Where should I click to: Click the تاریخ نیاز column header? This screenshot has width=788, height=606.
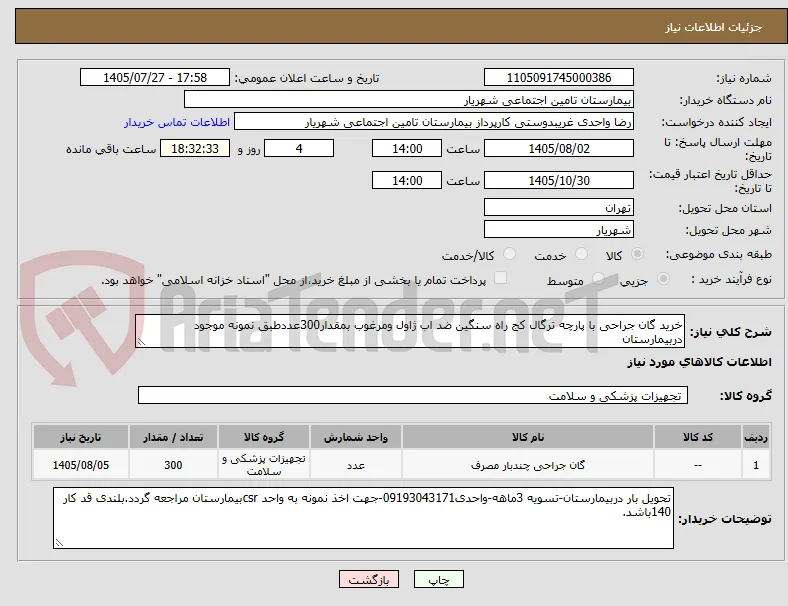[x=80, y=437]
